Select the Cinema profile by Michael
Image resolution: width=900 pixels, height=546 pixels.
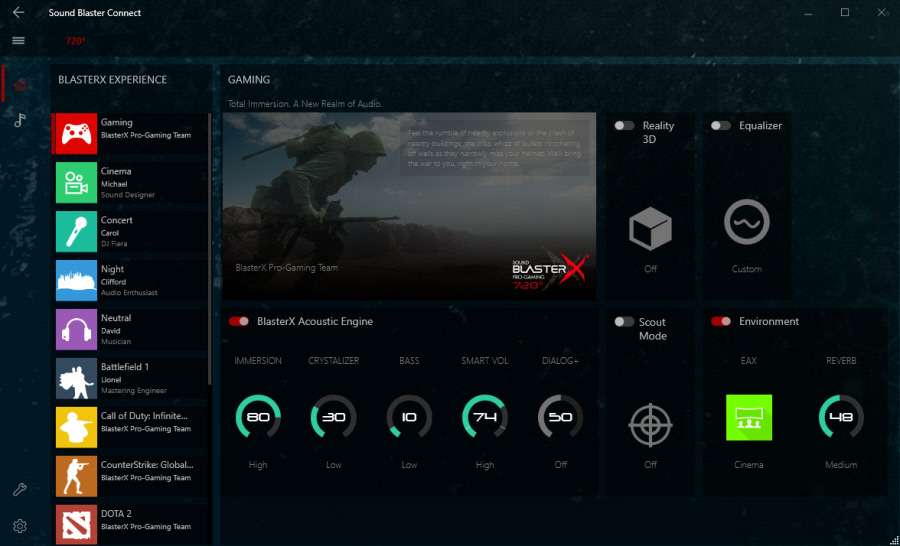coord(130,183)
